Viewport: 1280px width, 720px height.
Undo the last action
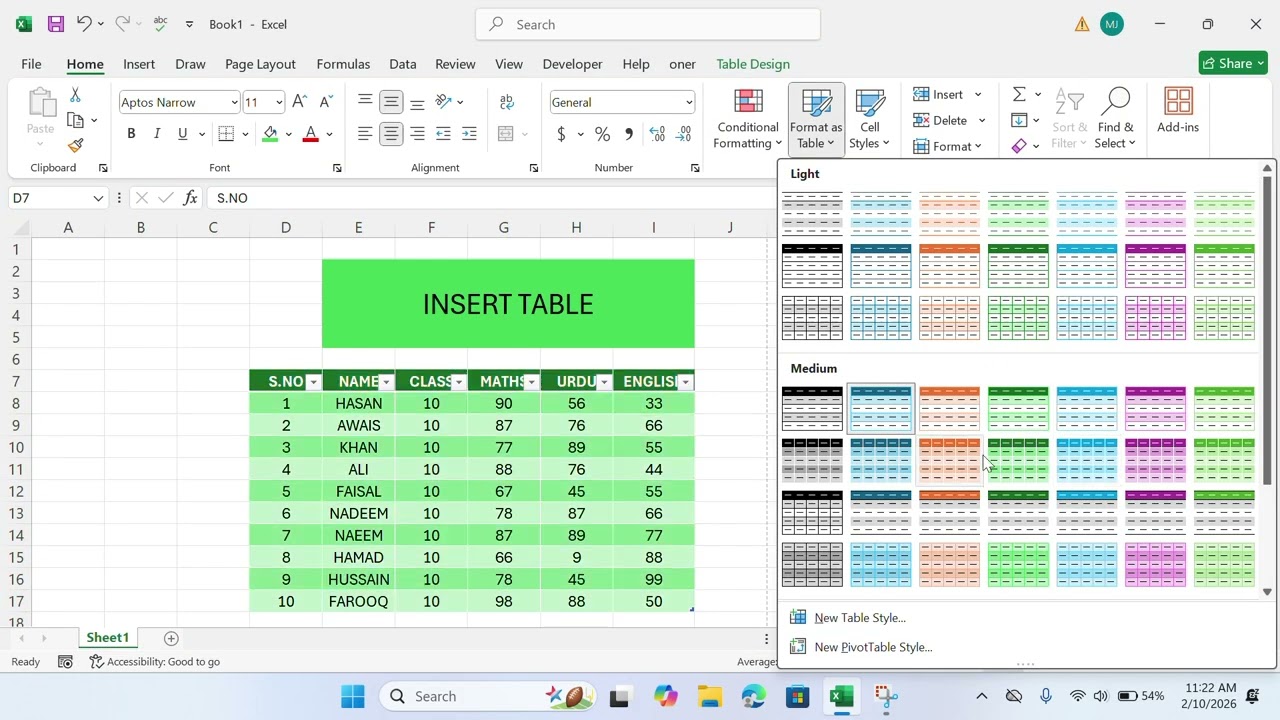click(84, 24)
